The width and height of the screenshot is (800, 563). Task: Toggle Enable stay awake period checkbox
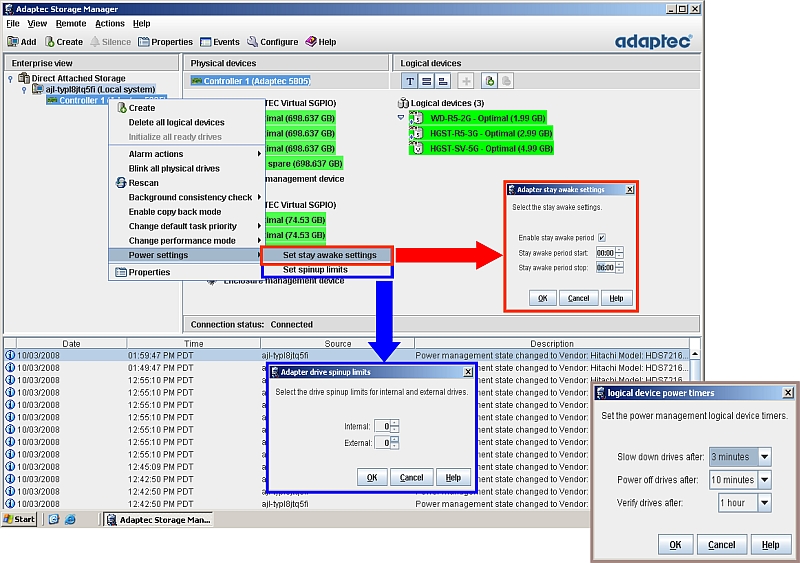pos(602,238)
